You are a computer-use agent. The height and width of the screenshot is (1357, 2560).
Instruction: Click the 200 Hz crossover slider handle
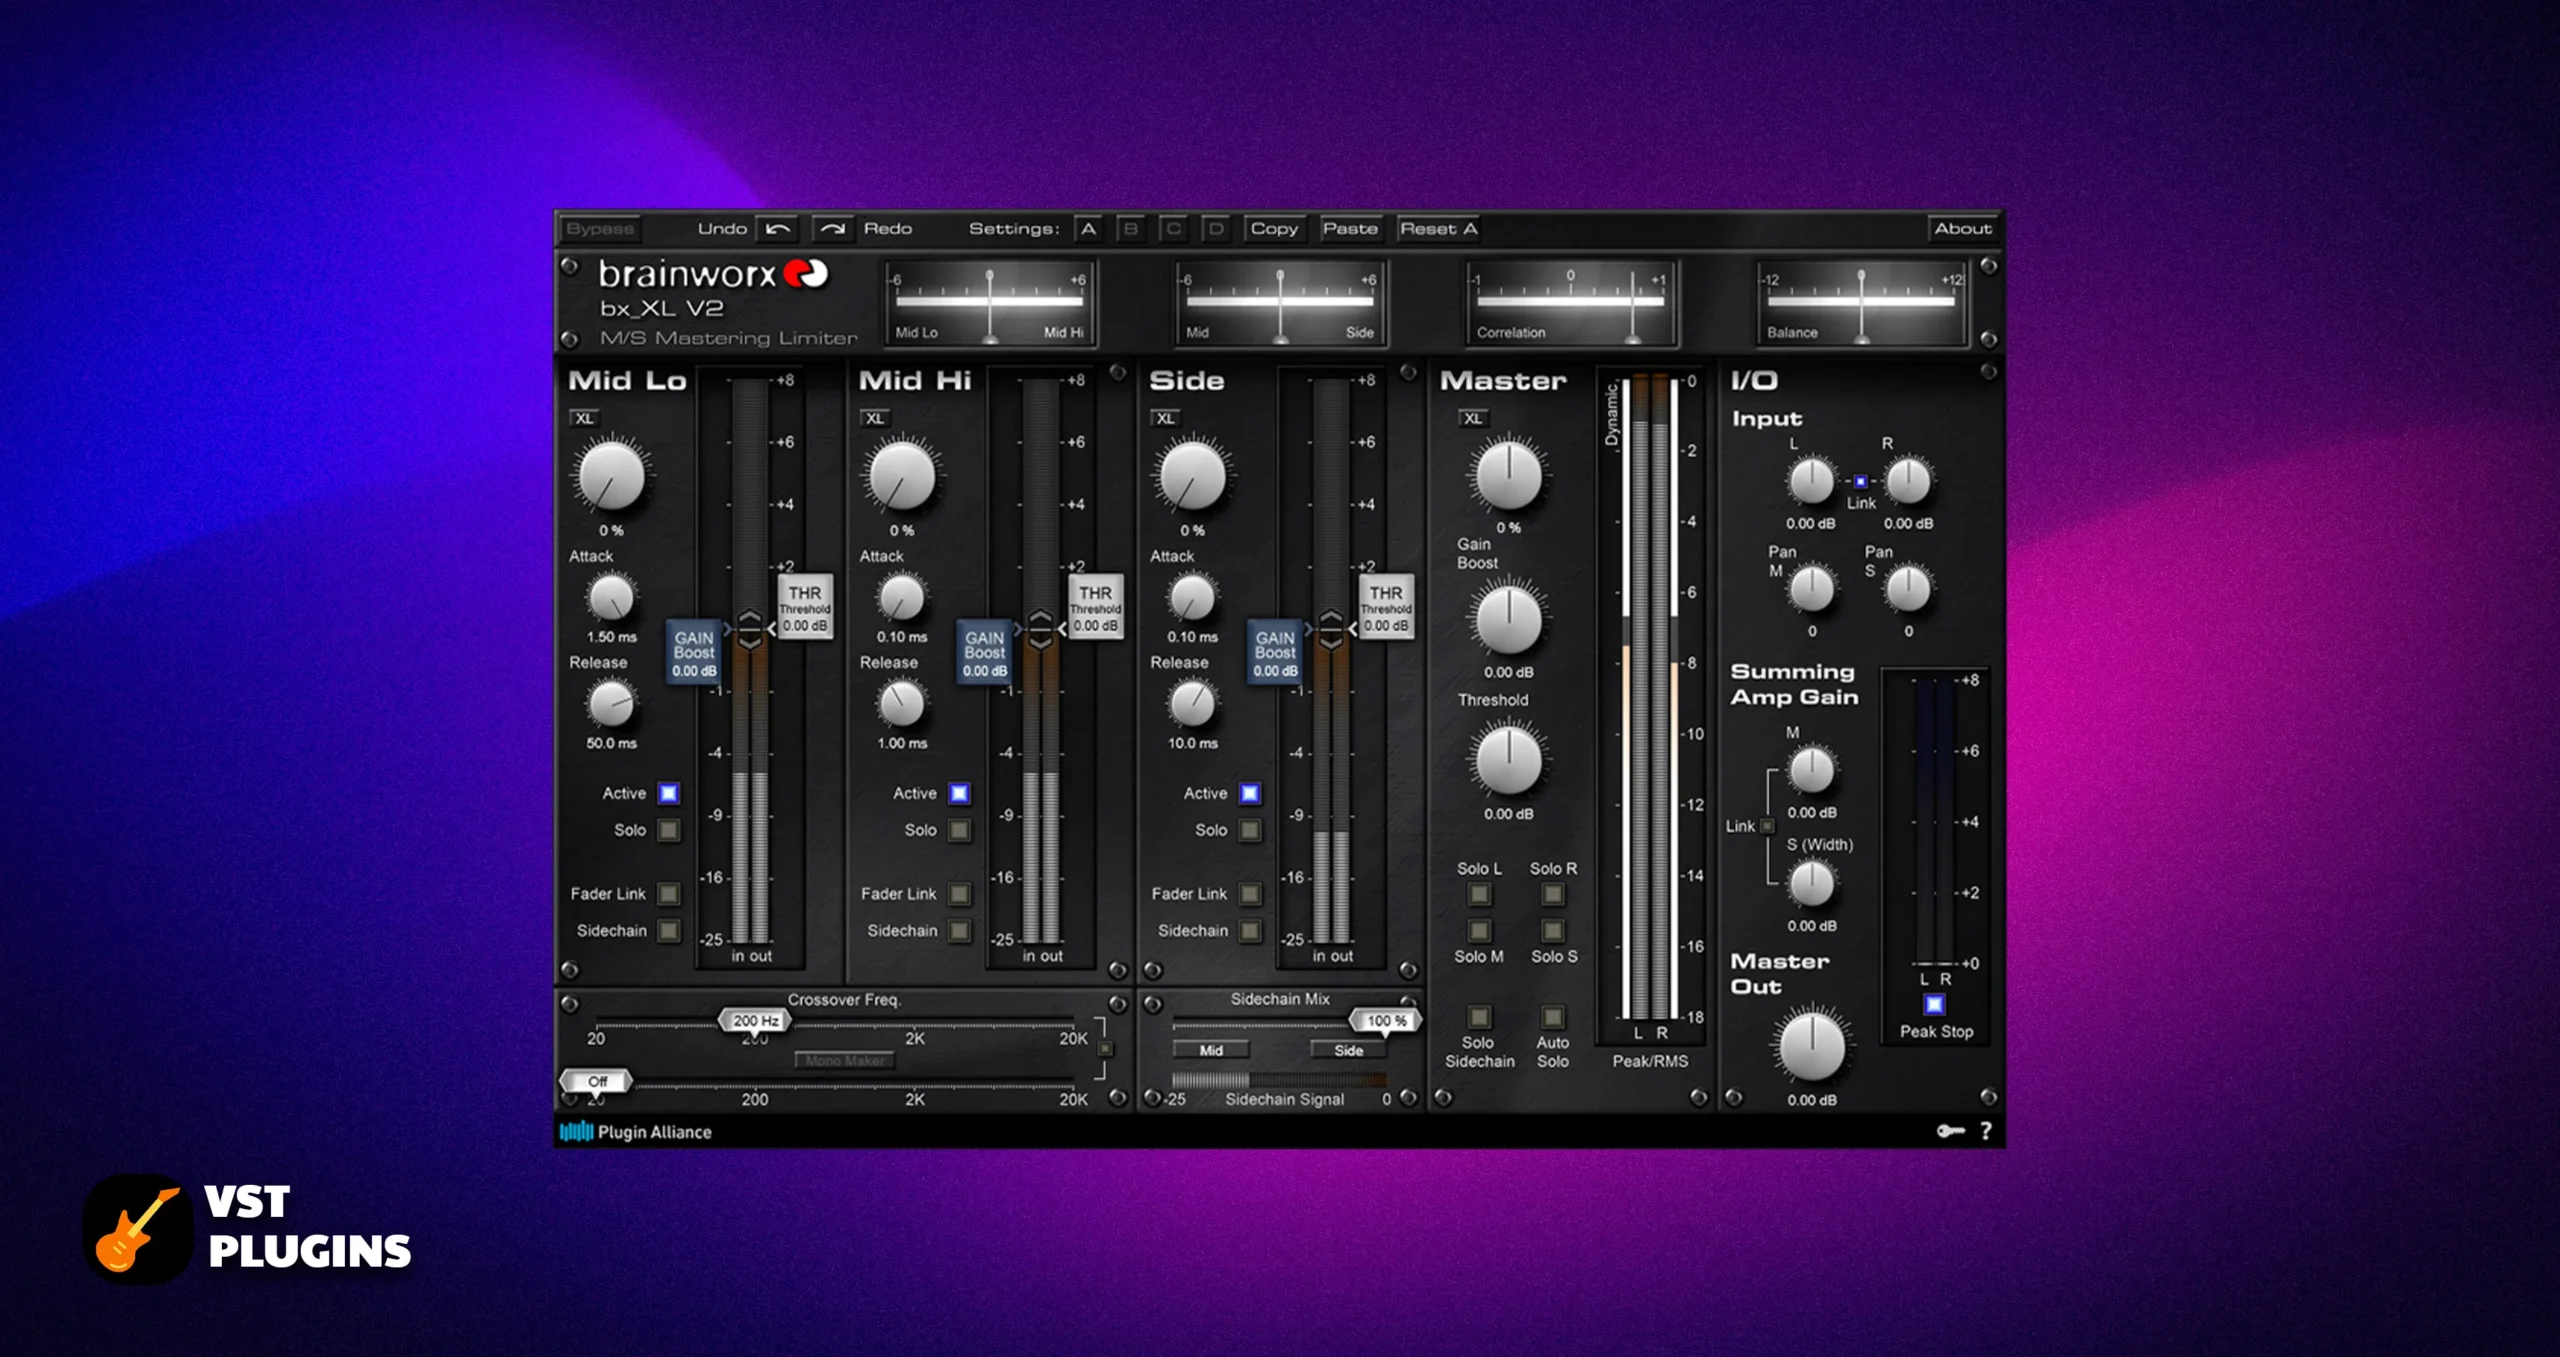755,1021
